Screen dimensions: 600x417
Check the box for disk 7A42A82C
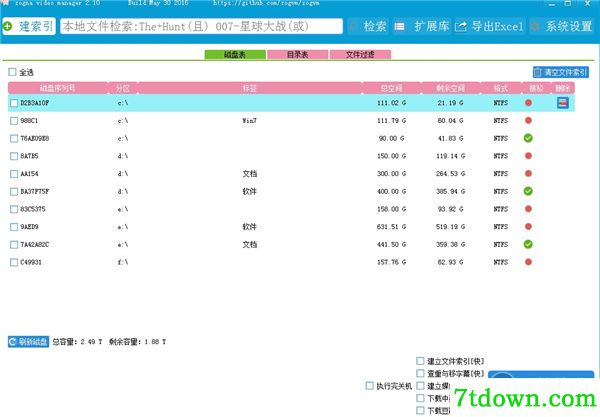[x=14, y=244]
